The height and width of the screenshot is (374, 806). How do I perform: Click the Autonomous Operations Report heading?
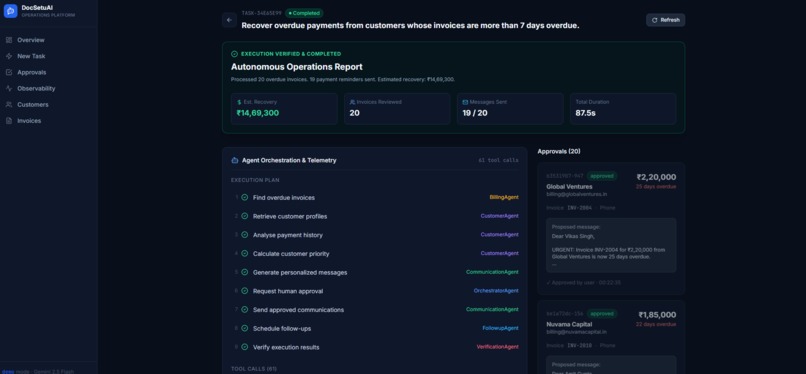point(297,67)
